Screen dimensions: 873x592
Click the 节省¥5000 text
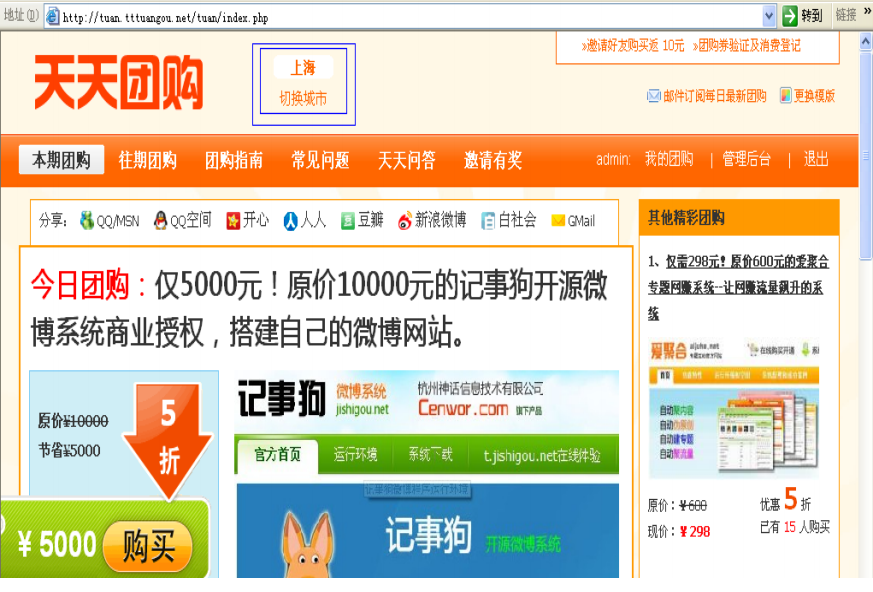click(69, 450)
